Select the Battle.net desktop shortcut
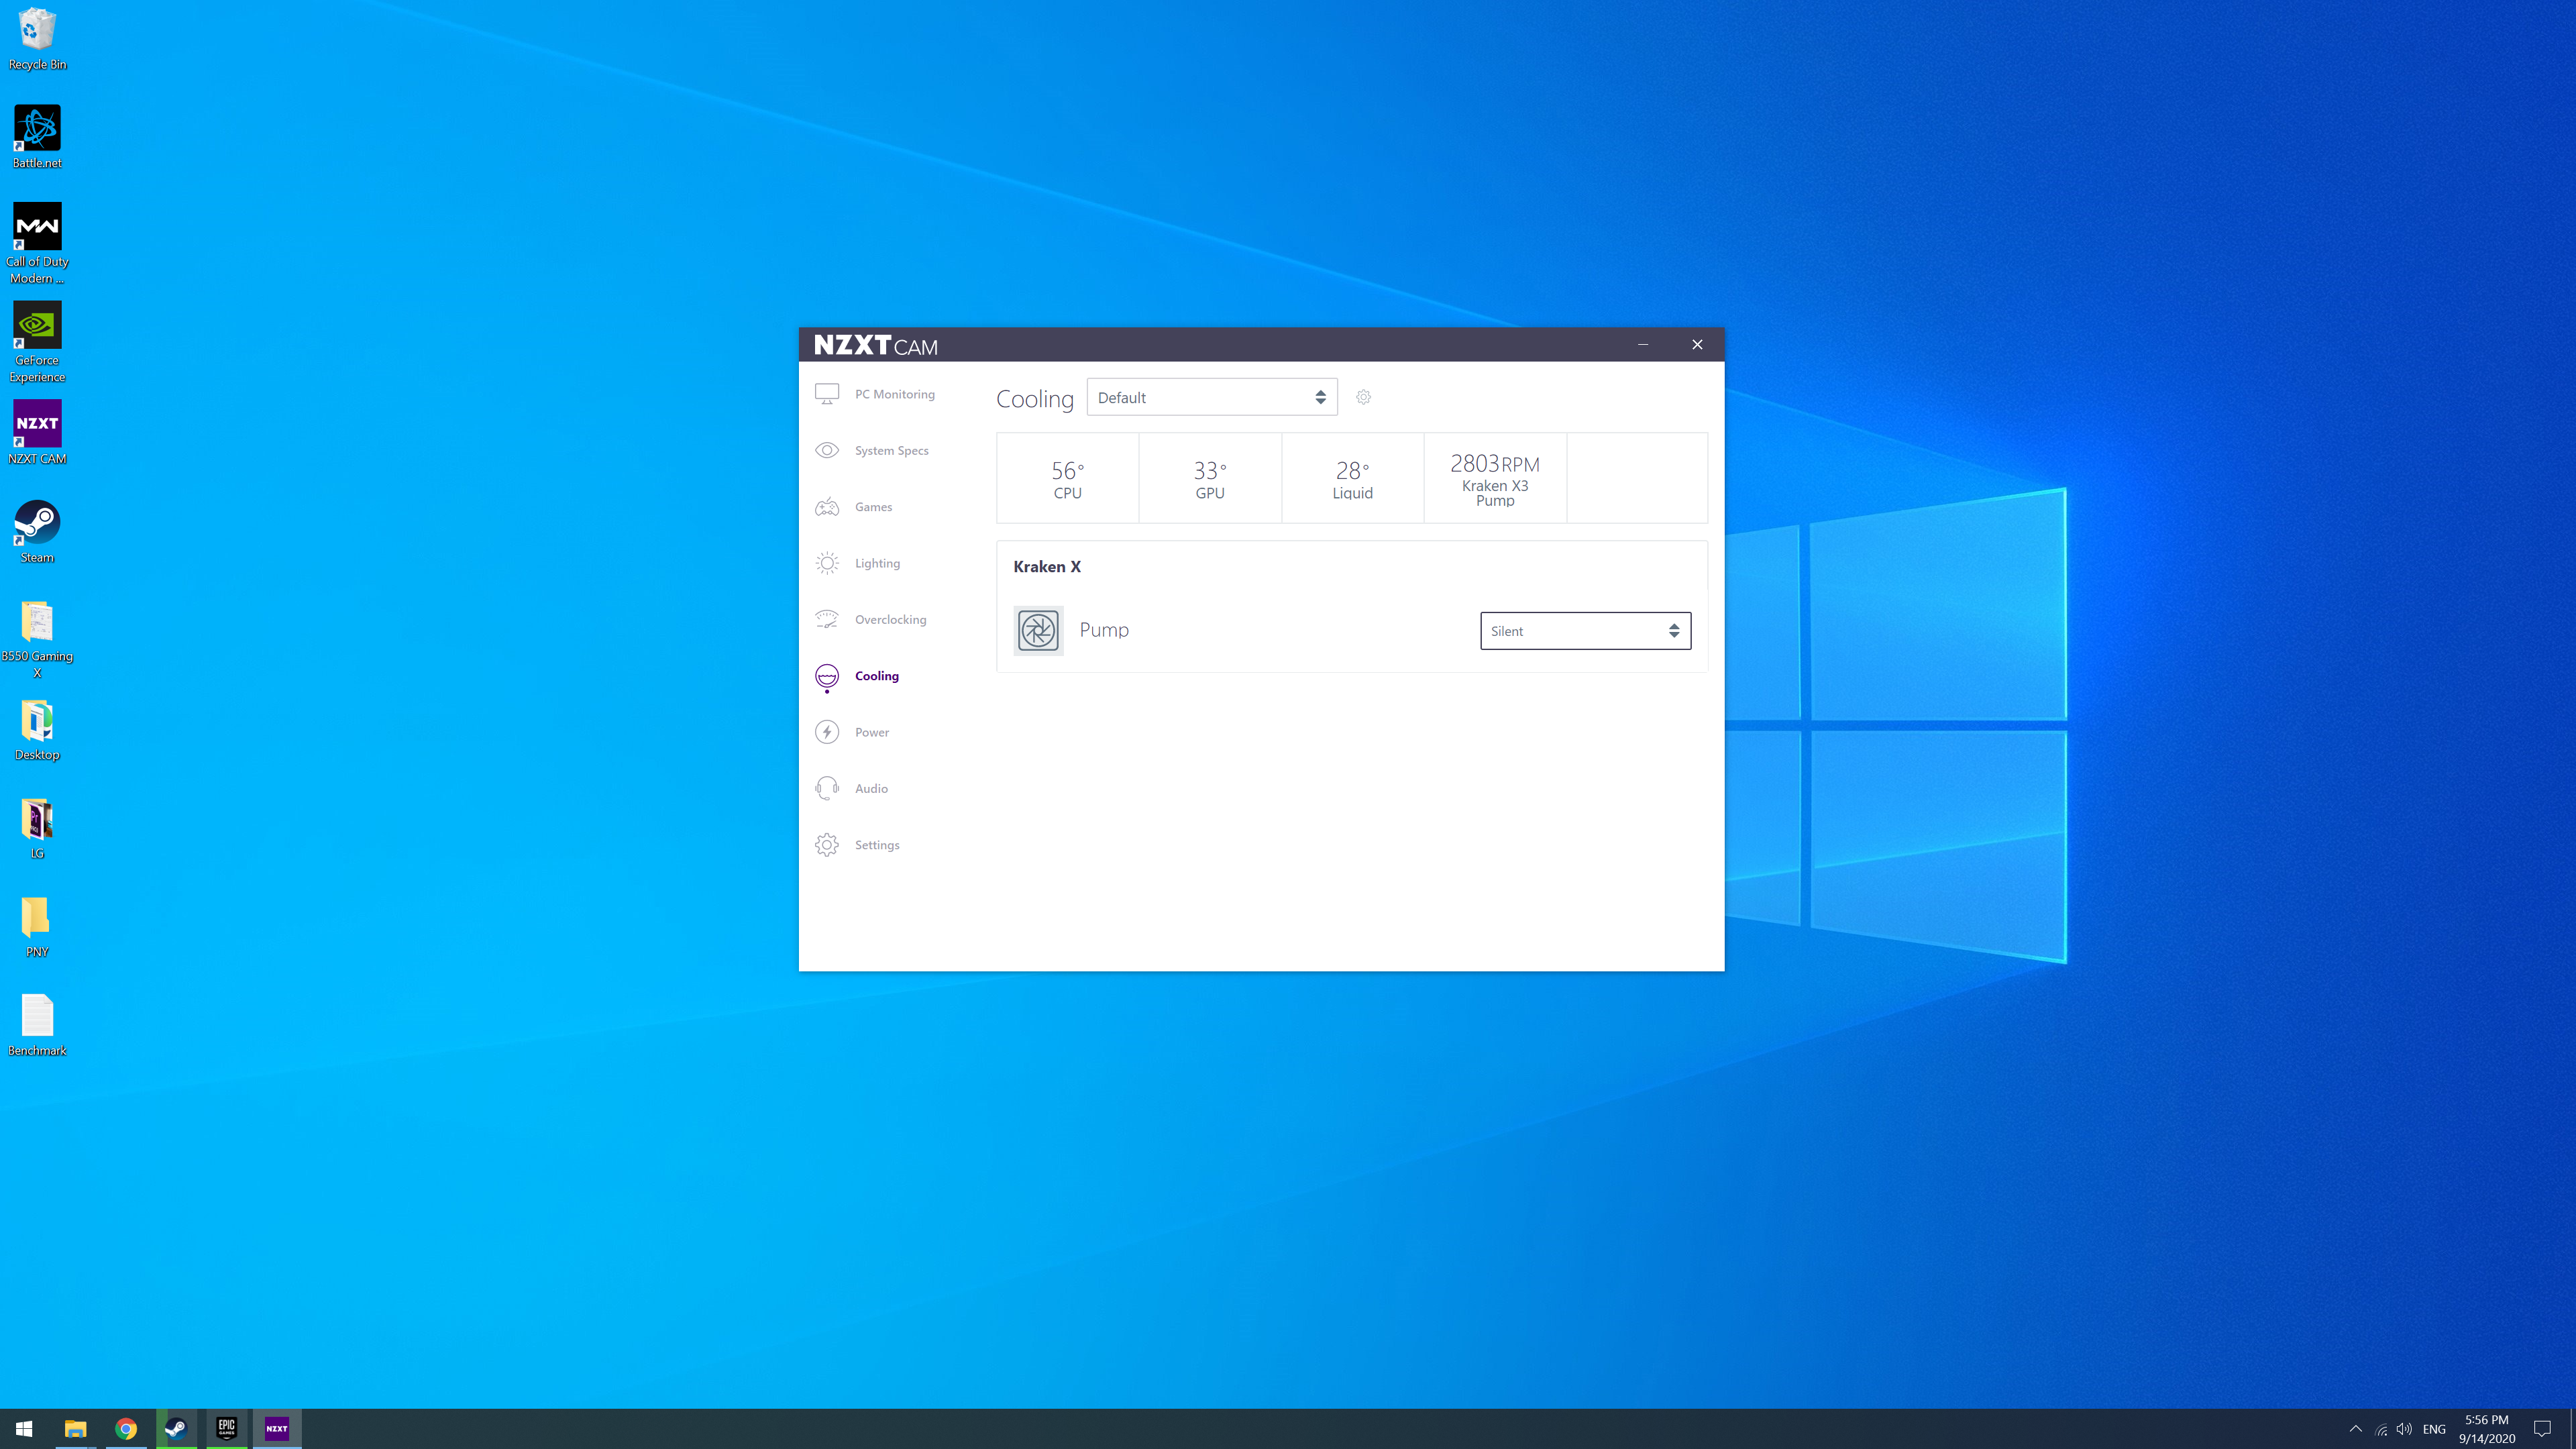The height and width of the screenshot is (1449, 2576). (37, 137)
